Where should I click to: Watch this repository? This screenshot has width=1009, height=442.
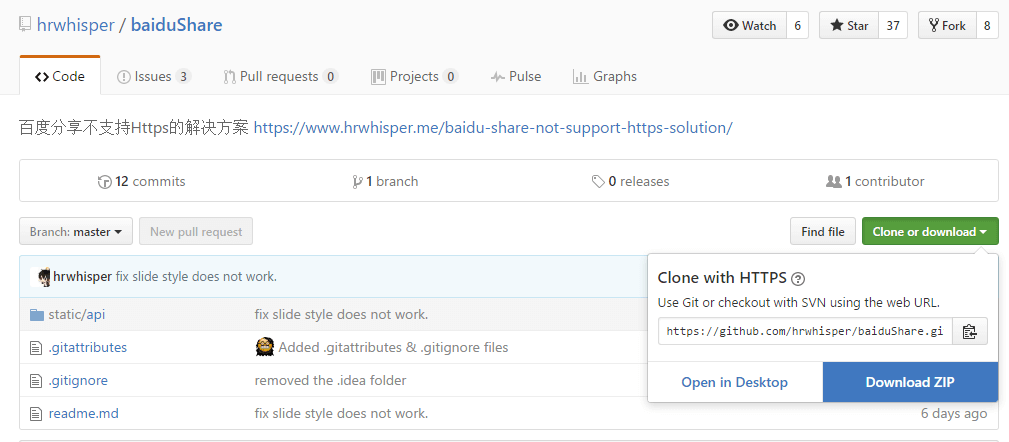click(x=749, y=25)
